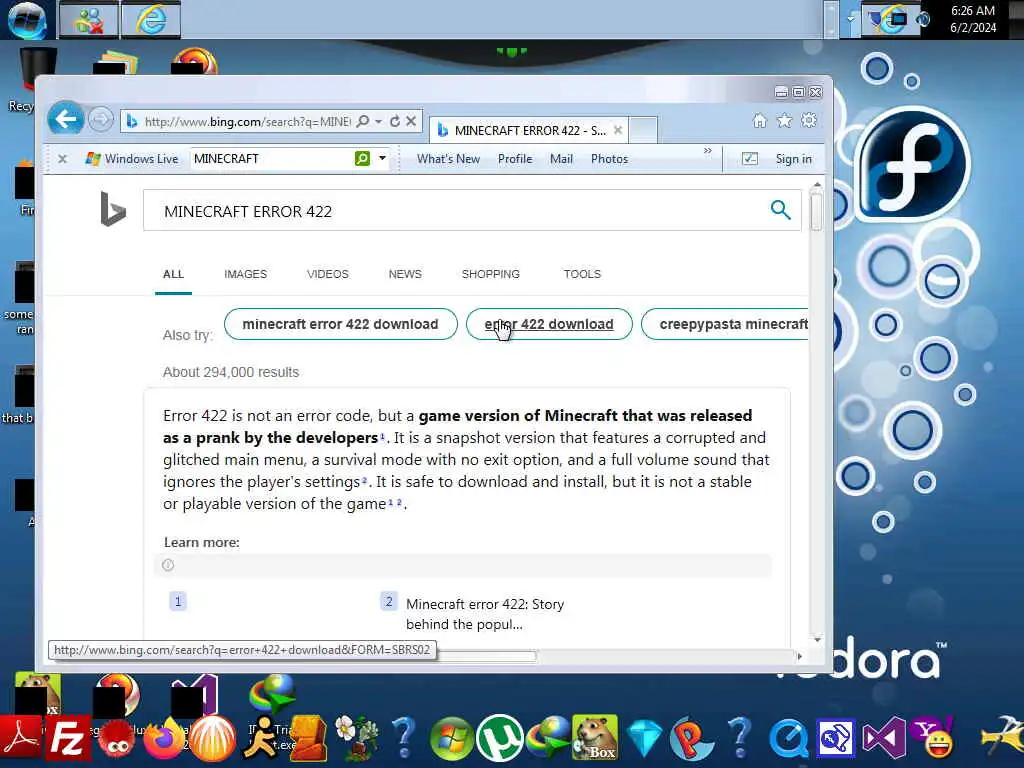Click the 'error 422 download' suggestion
This screenshot has height=768, width=1024.
[x=549, y=324]
